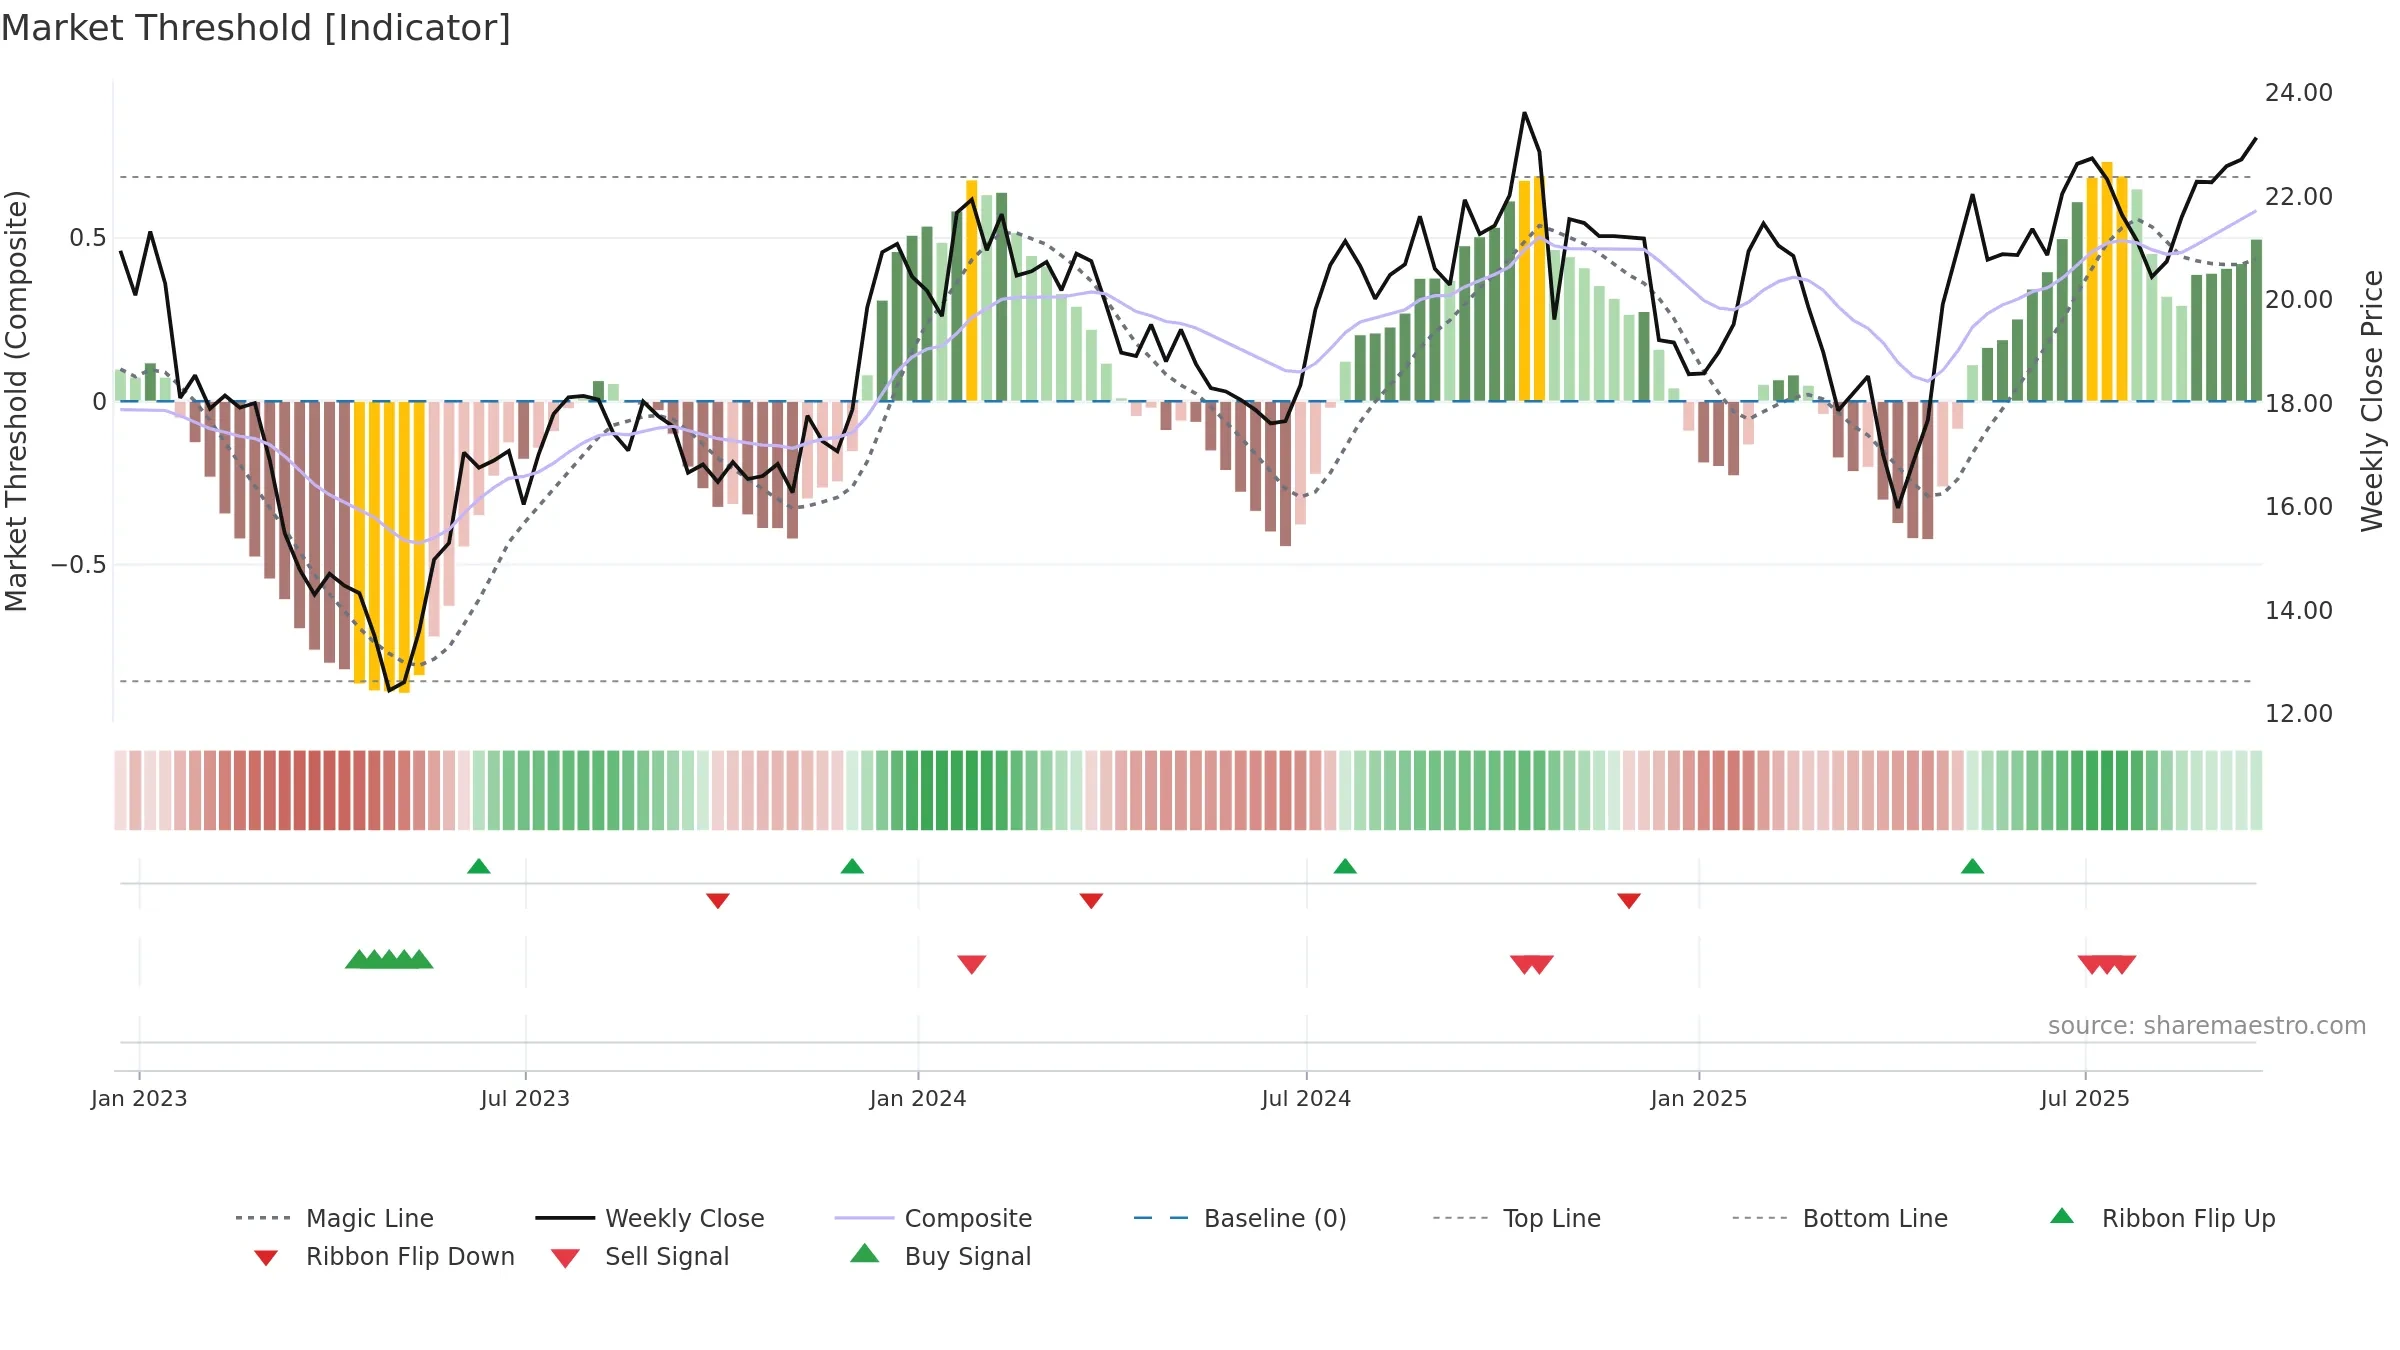Viewport: 2400px width, 1350px height.
Task: Click the yellow bar at the early 2024 peak
Action: (971, 291)
